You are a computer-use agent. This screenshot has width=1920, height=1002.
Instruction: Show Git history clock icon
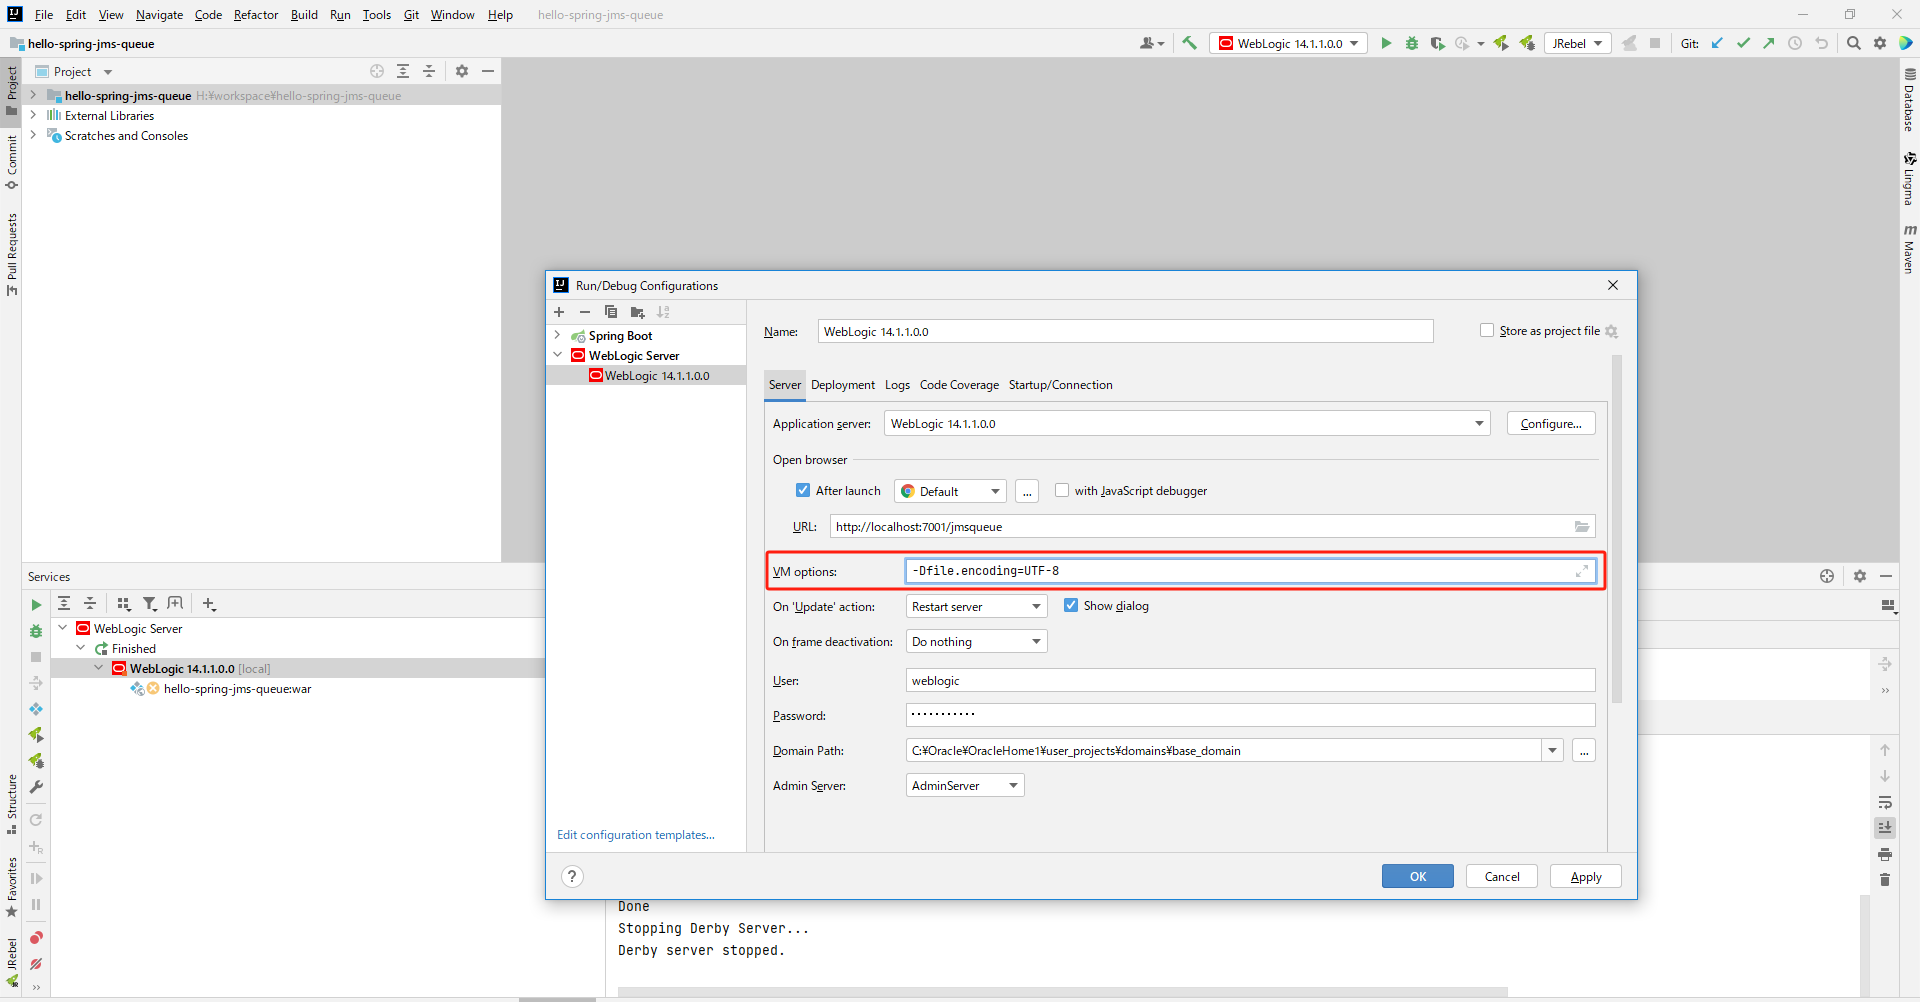pyautogui.click(x=1795, y=43)
